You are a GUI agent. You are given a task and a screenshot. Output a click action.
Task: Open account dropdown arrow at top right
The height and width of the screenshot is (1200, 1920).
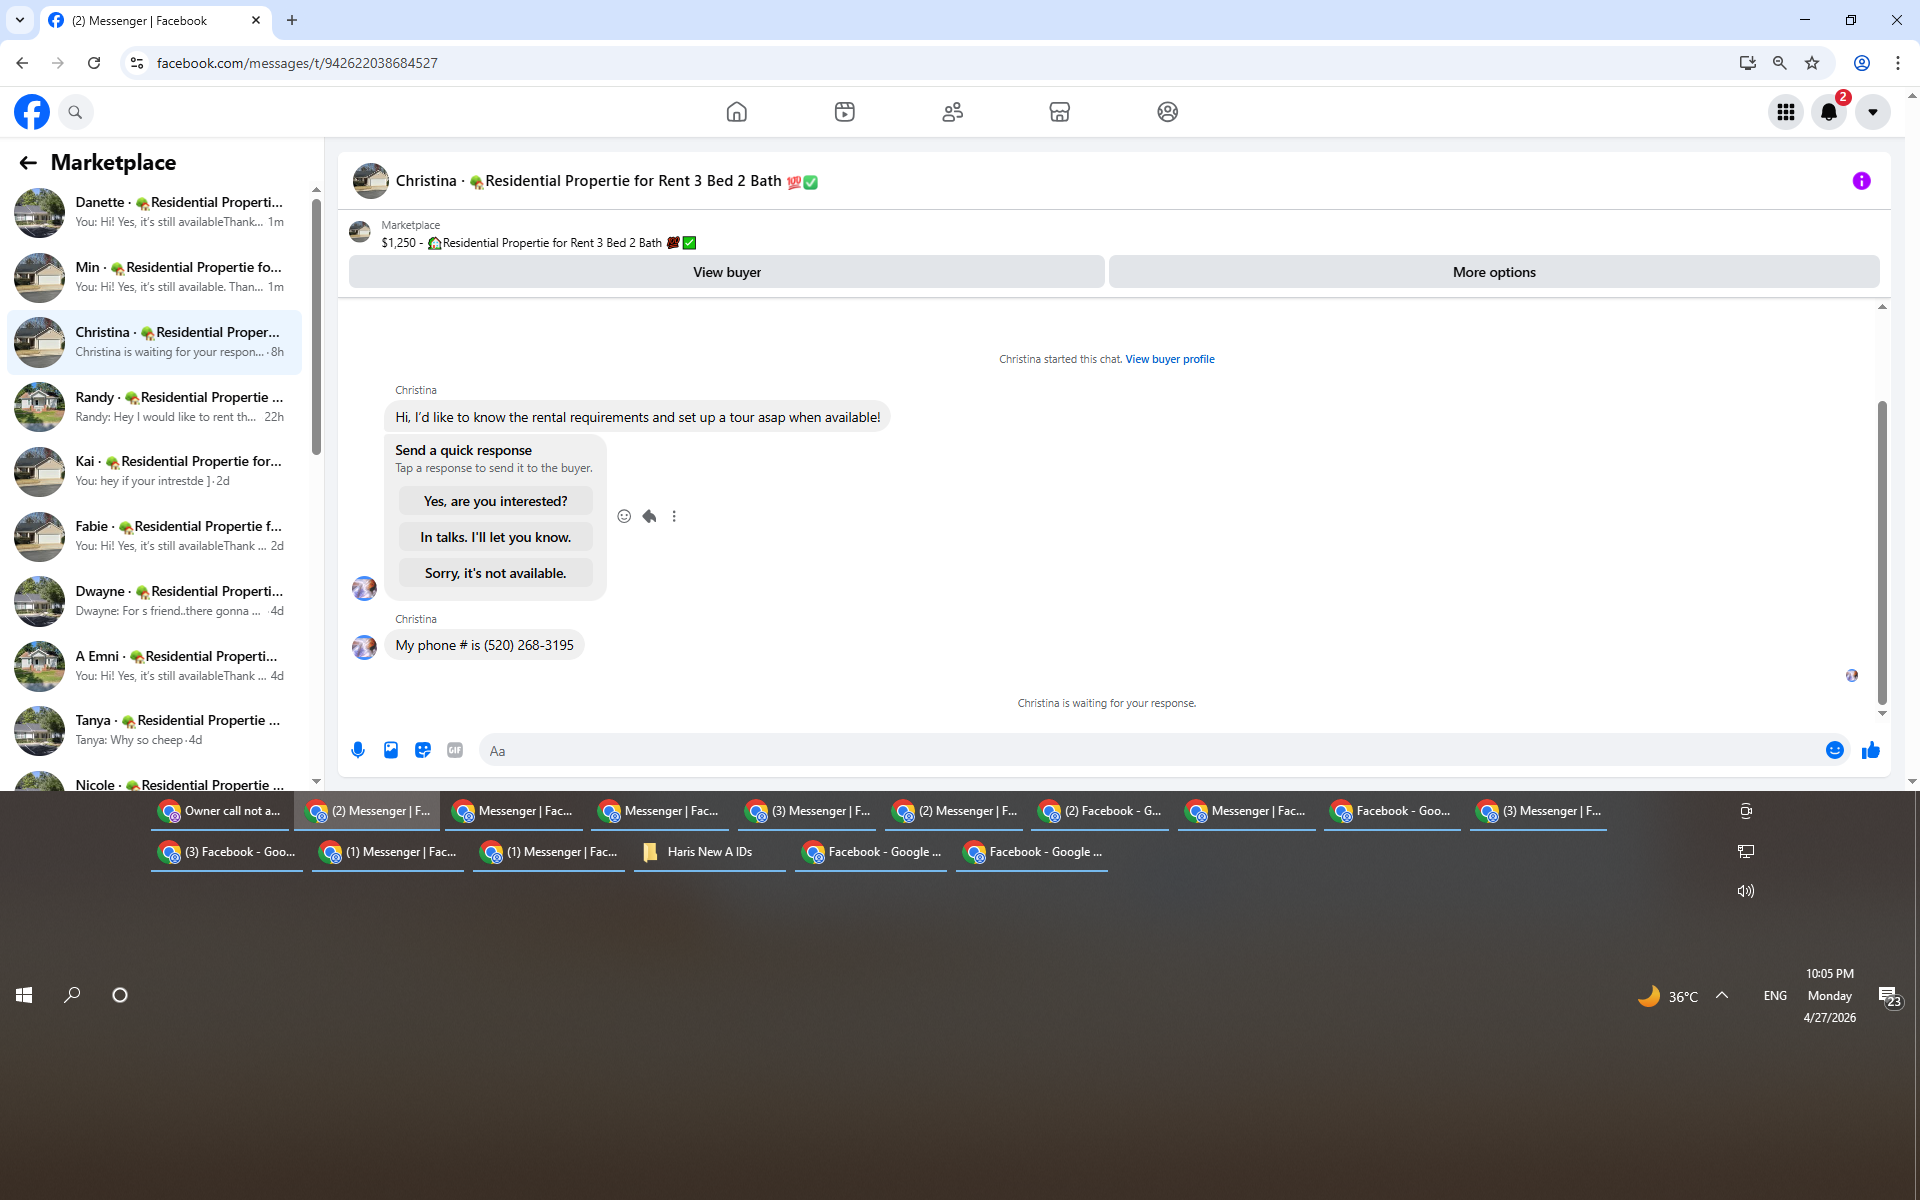pos(1873,112)
